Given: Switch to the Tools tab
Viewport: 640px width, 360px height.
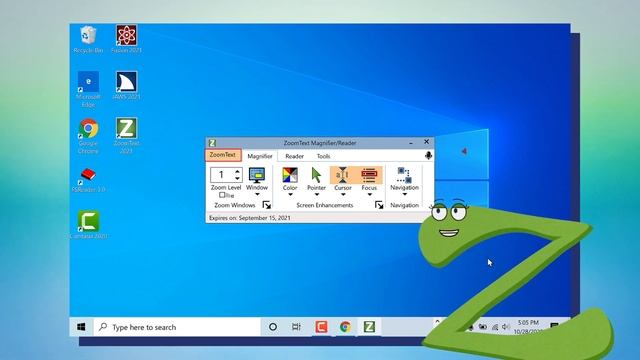Looking at the screenshot, I should [323, 156].
